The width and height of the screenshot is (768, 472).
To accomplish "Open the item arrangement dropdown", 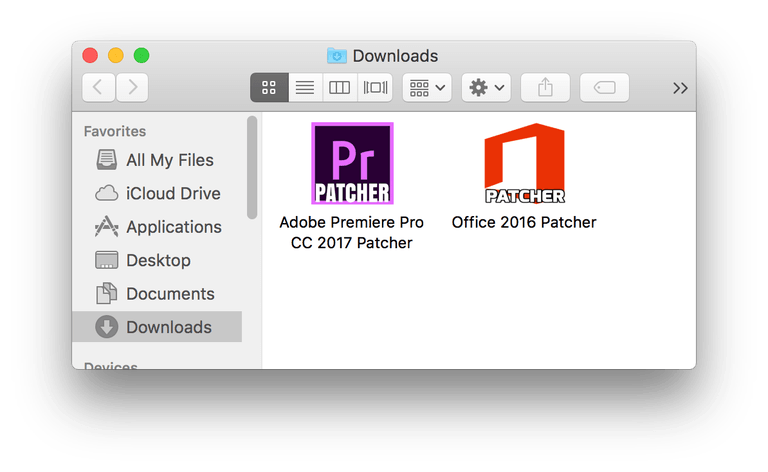I will 427,87.
